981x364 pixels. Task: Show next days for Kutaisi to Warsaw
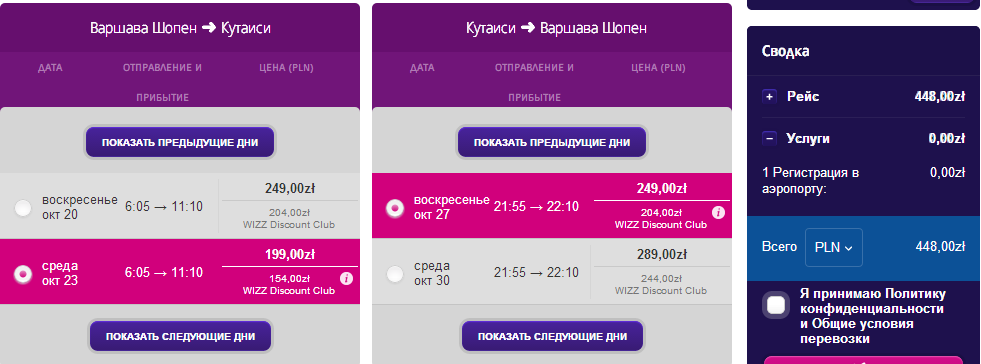(552, 336)
